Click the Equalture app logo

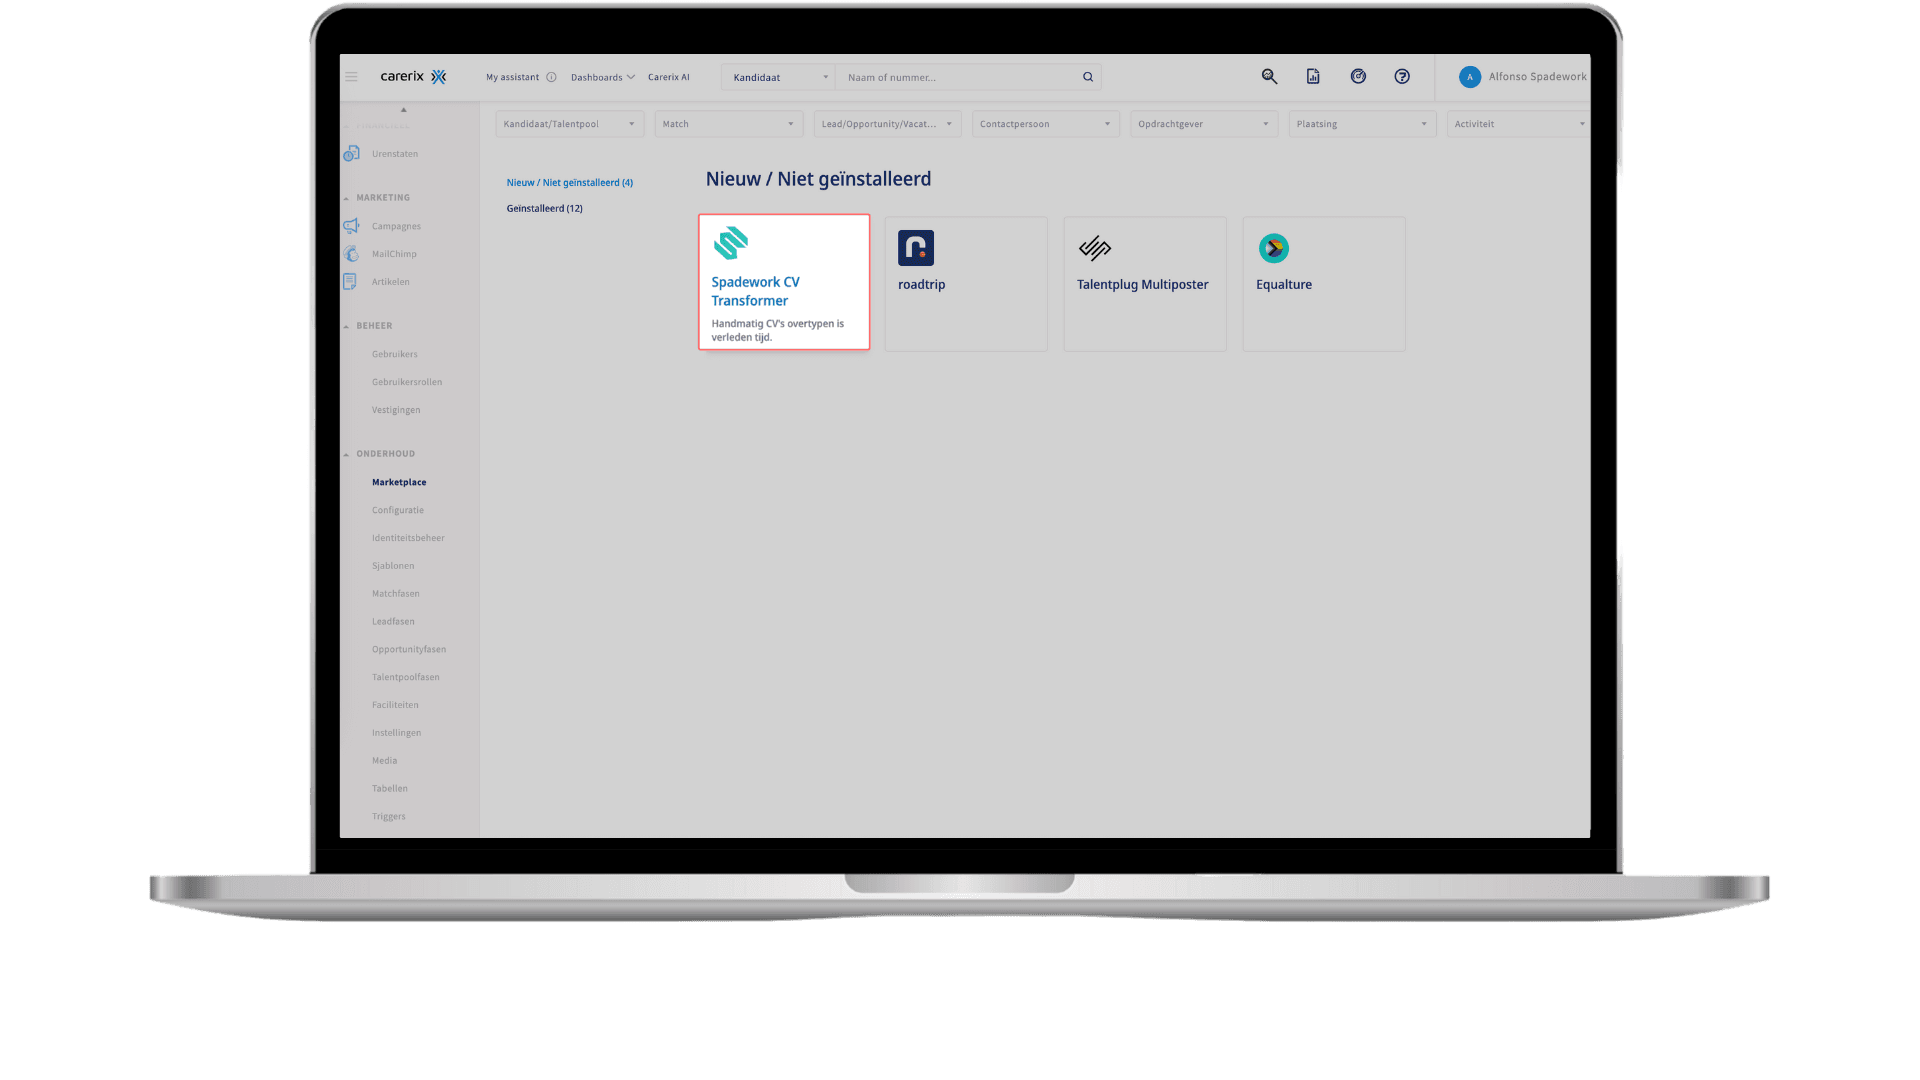point(1273,248)
